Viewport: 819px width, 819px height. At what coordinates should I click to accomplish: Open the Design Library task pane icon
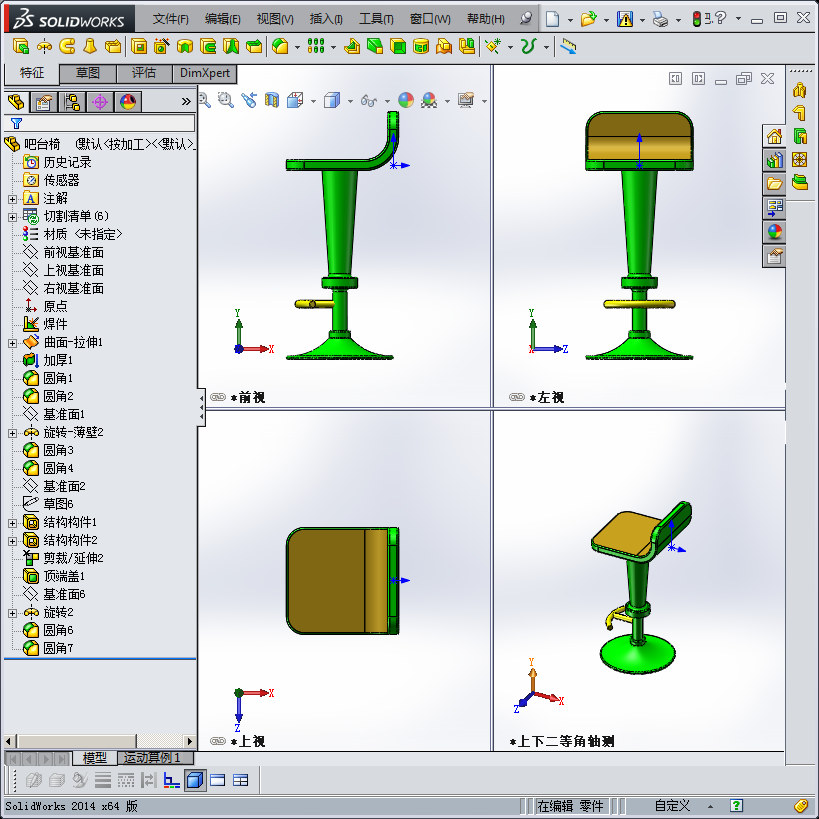[774, 160]
